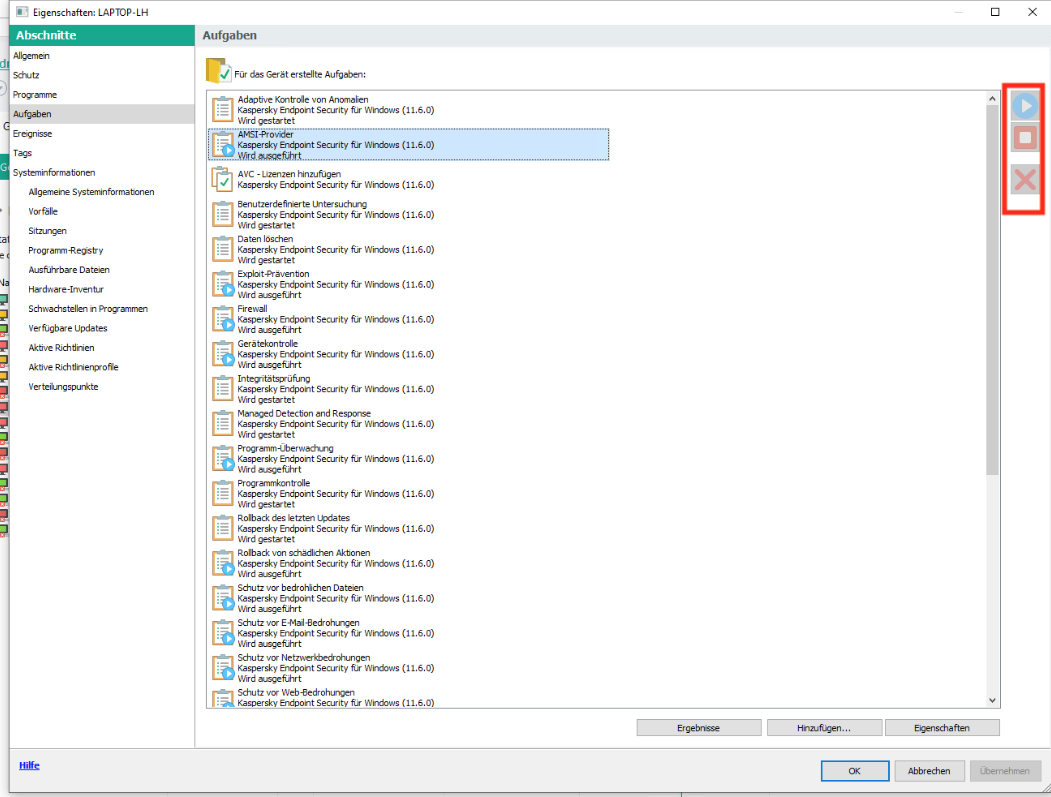
Task: Select the 'Benutzerdefinierte Untersuchung' task name
Action: tap(302, 204)
